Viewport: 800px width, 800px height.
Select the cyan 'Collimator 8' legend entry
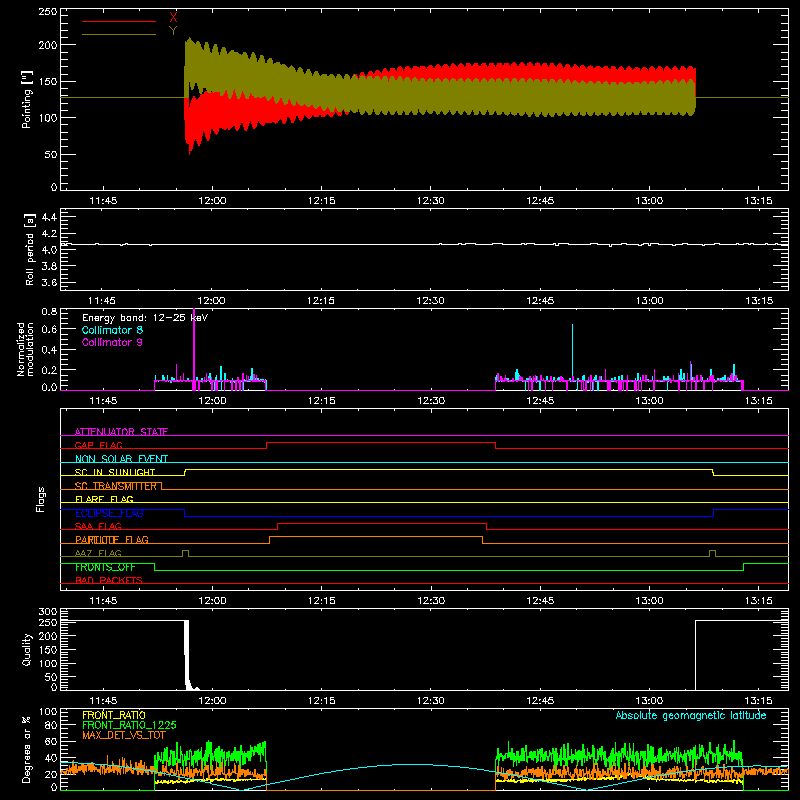112,330
